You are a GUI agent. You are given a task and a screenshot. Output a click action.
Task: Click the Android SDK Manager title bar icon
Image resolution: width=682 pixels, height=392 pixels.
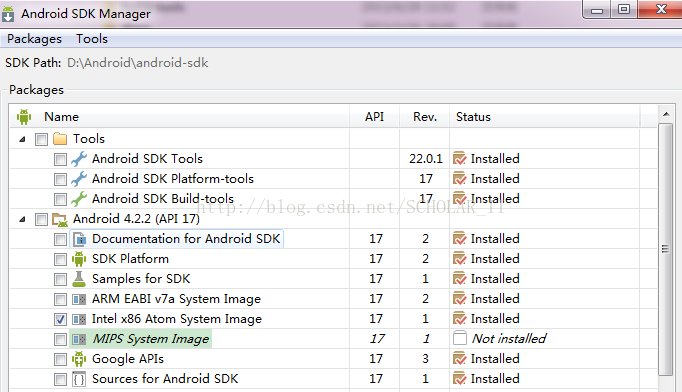[8, 14]
